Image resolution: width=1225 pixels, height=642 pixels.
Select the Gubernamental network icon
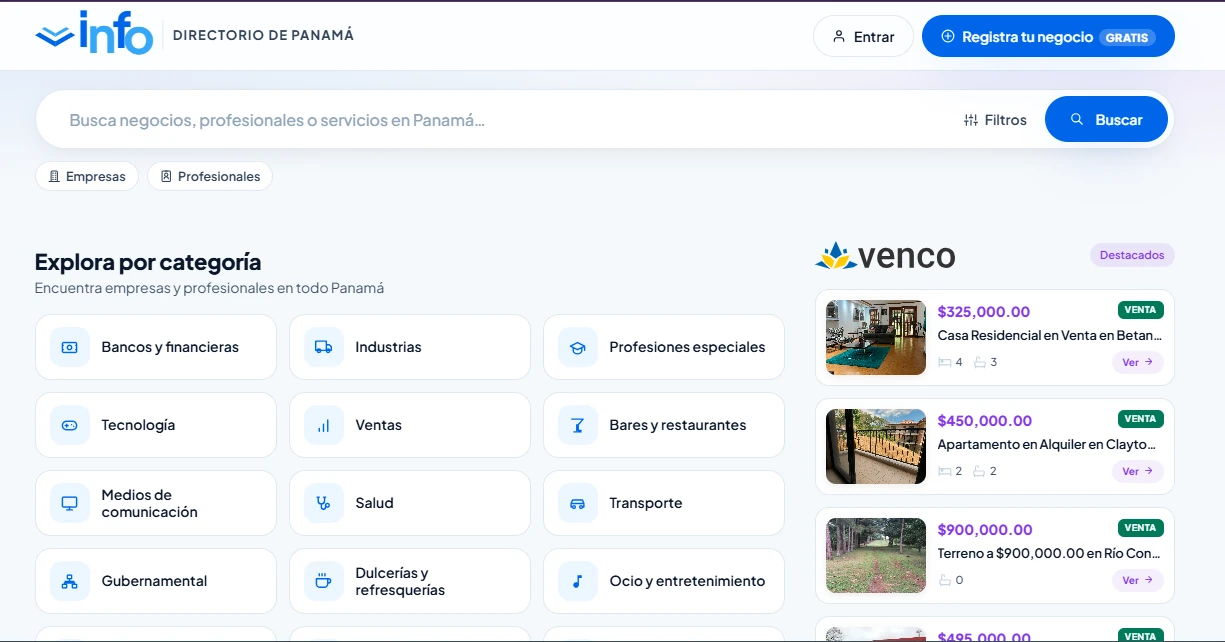[x=70, y=581]
